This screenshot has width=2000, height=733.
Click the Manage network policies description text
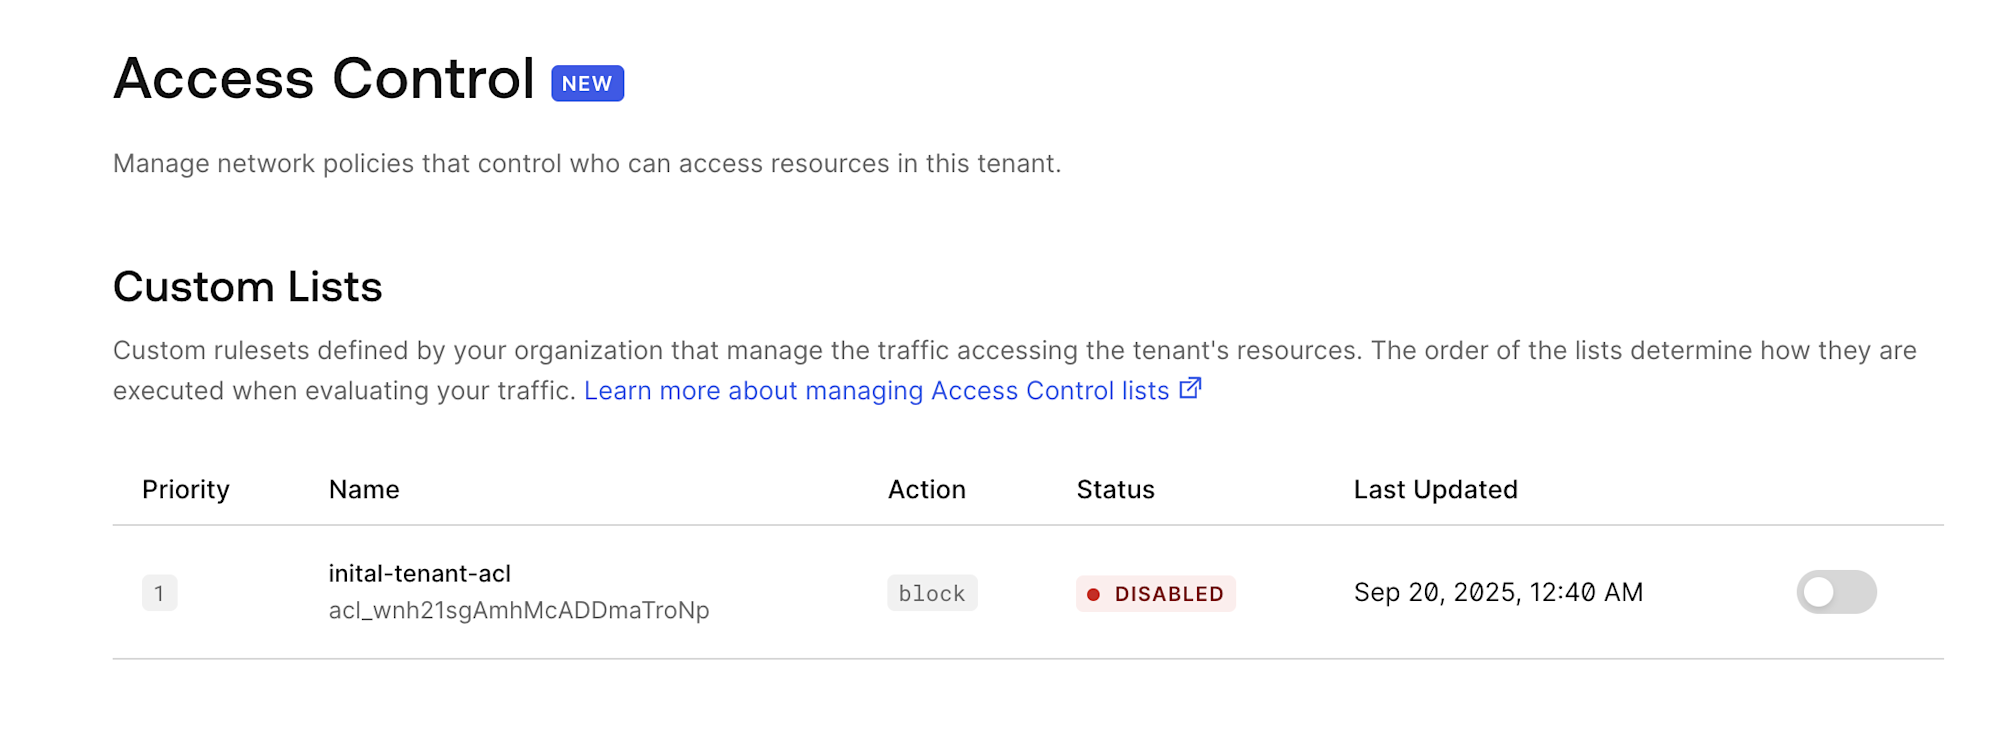click(587, 163)
